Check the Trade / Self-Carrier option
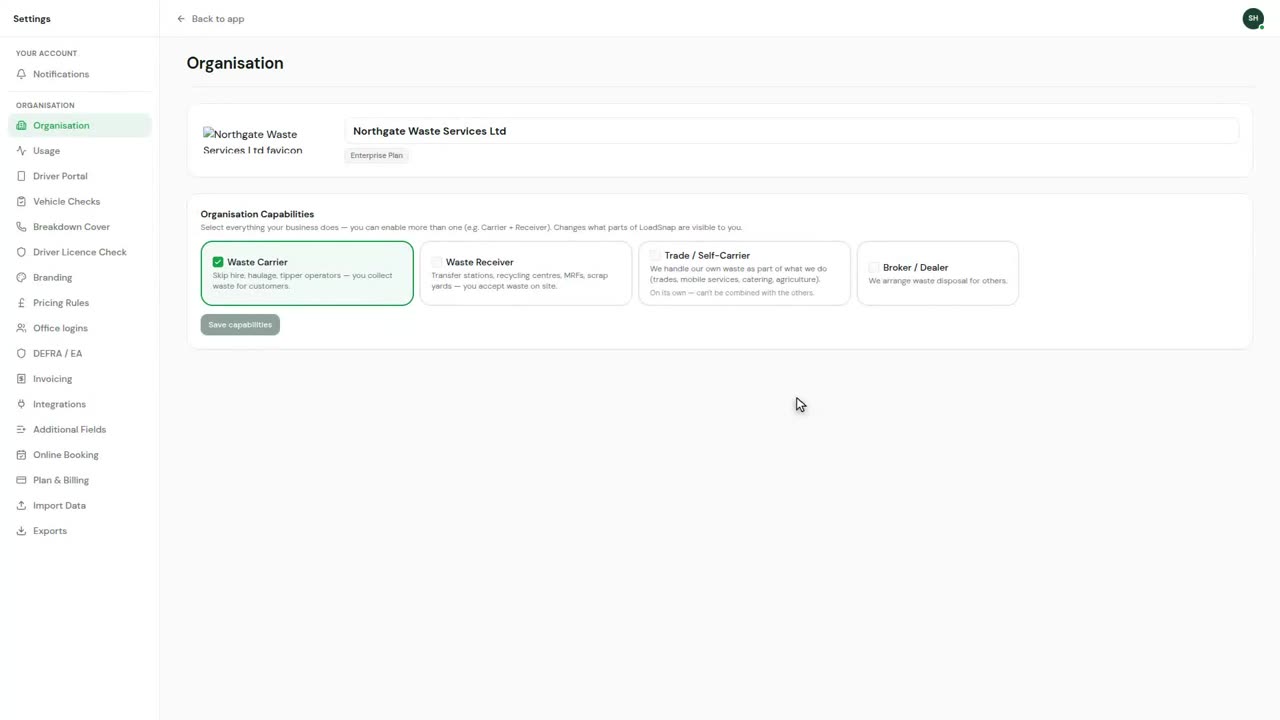The width and height of the screenshot is (1280, 720). [655, 256]
